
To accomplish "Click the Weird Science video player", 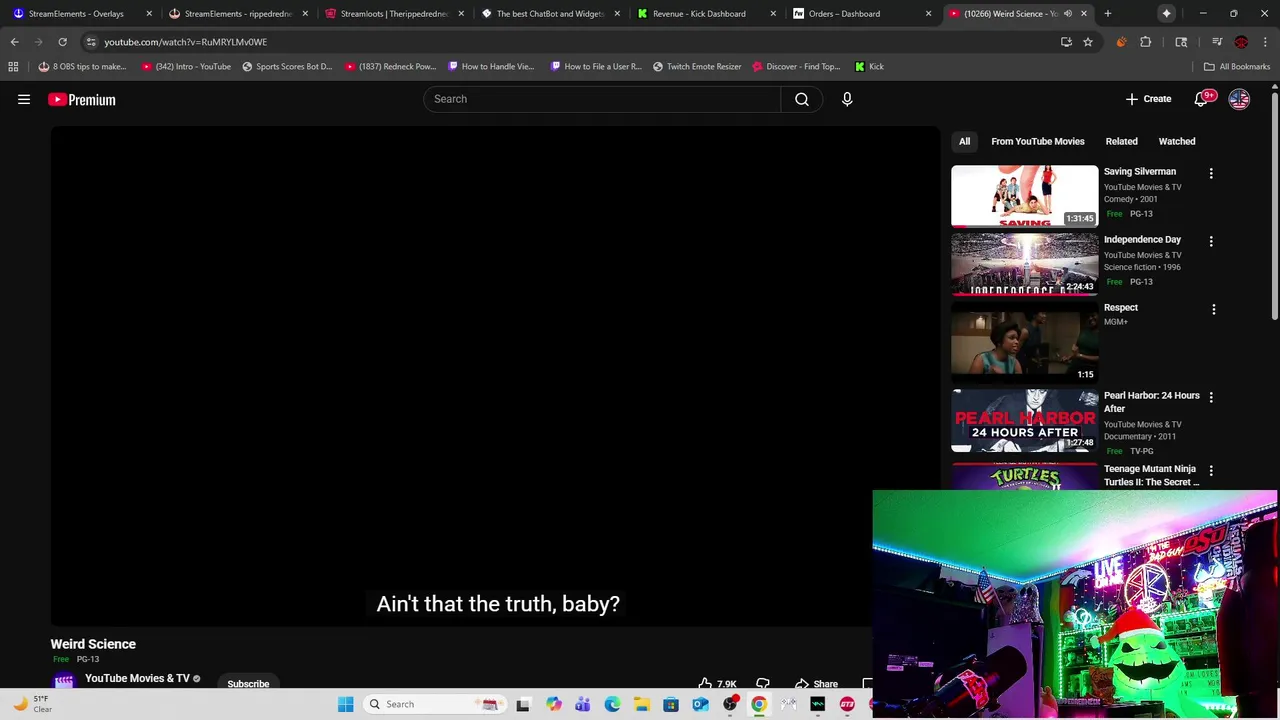I will tap(496, 377).
